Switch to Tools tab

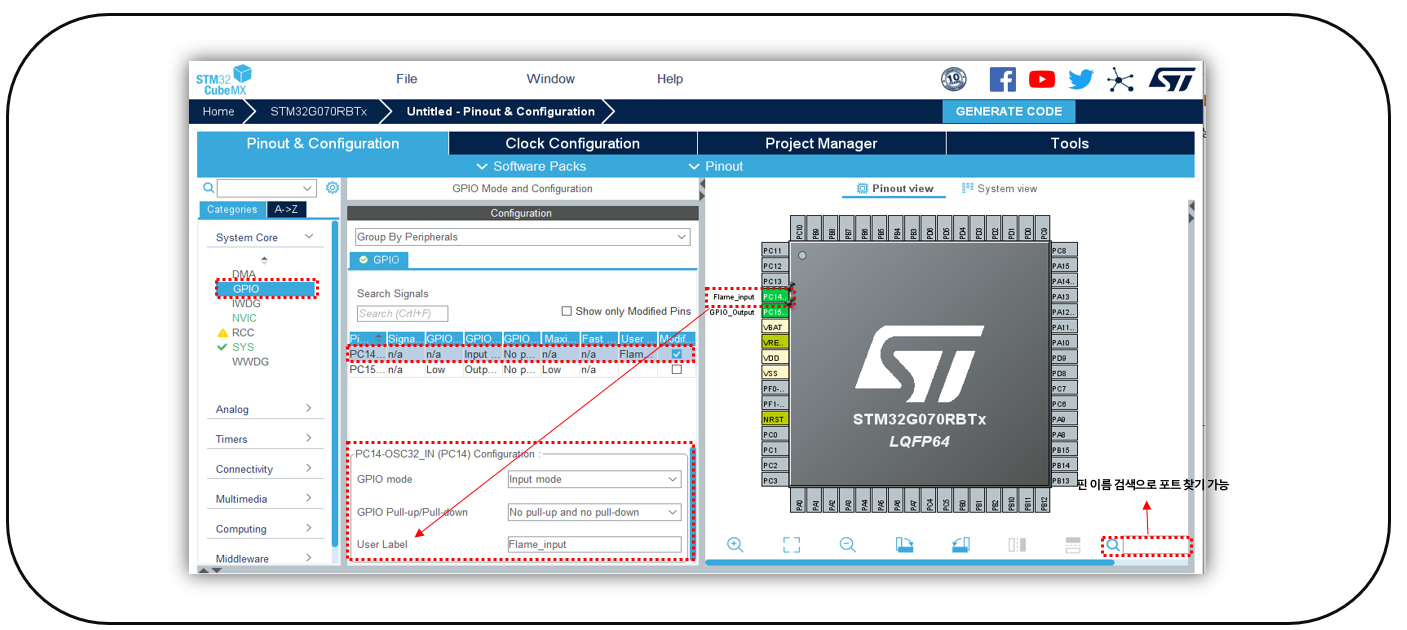[x=1070, y=144]
